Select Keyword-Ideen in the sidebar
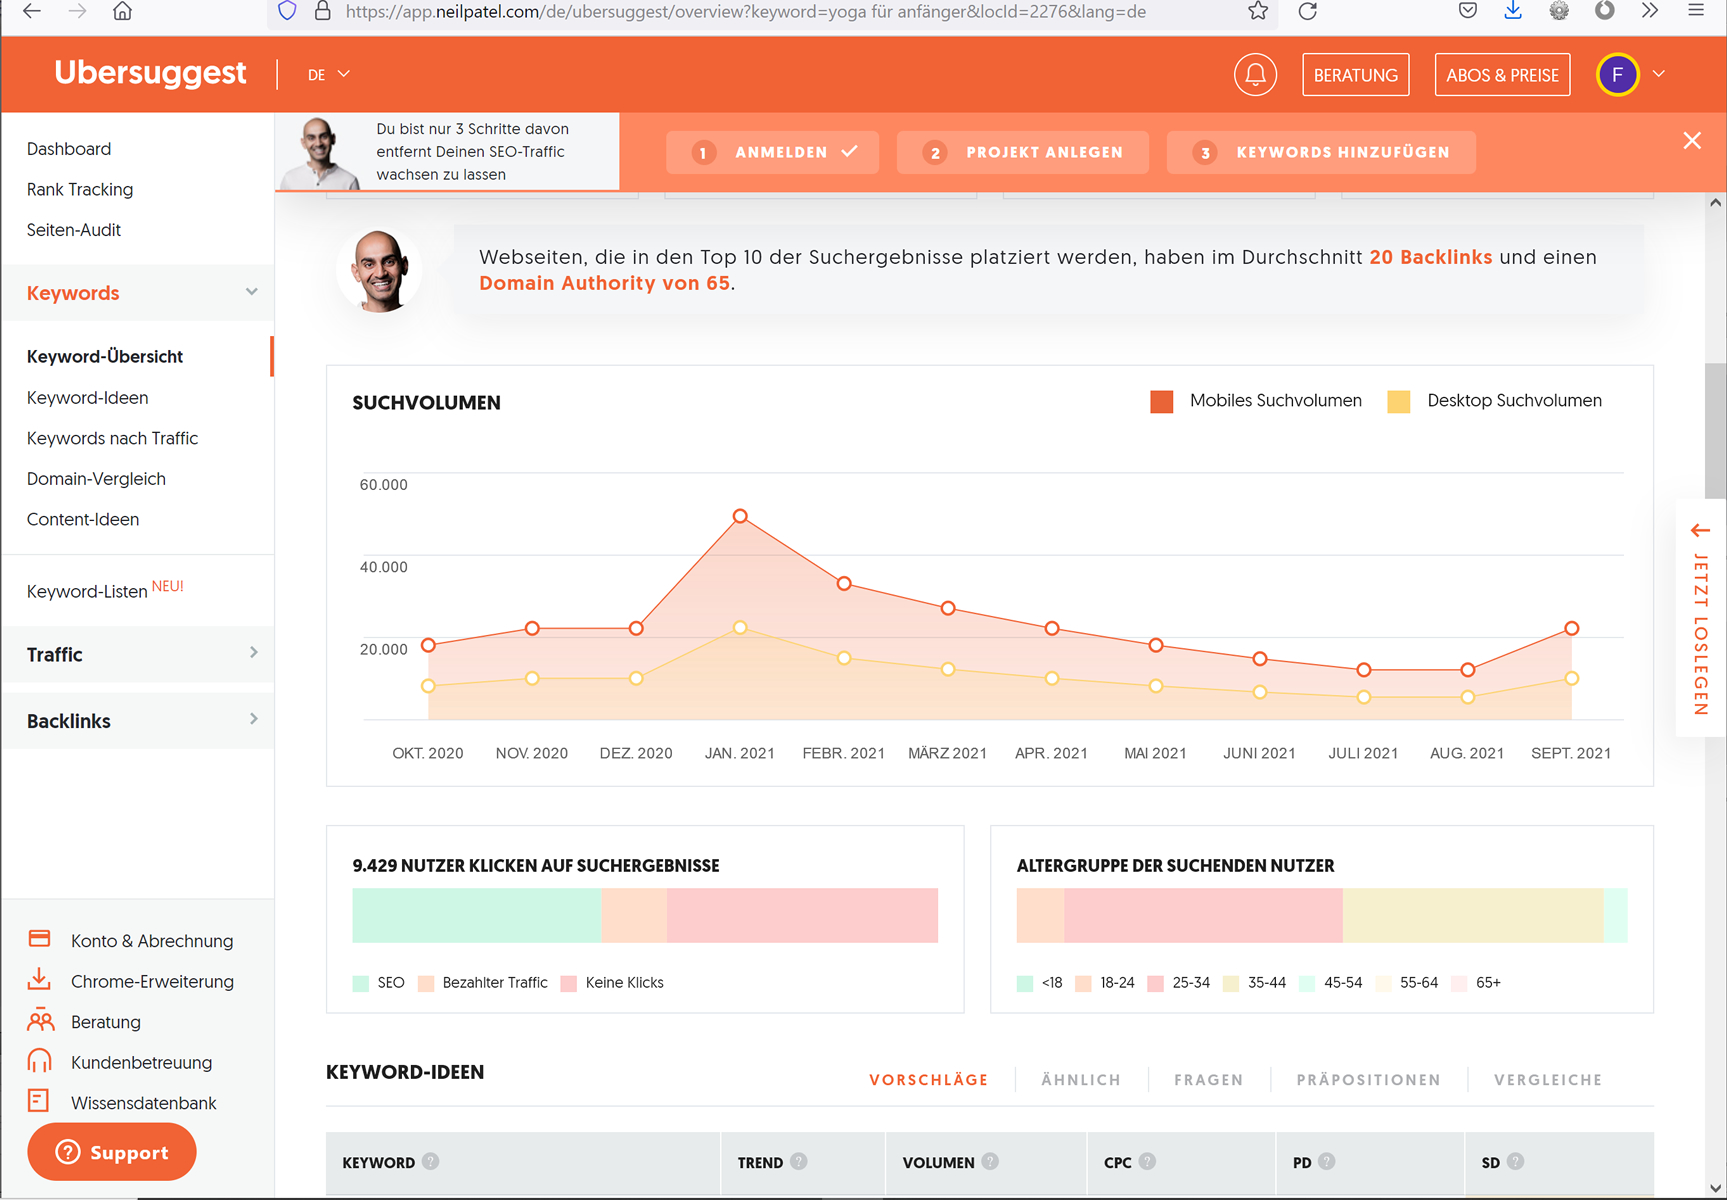The width and height of the screenshot is (1727, 1200). tap(88, 398)
